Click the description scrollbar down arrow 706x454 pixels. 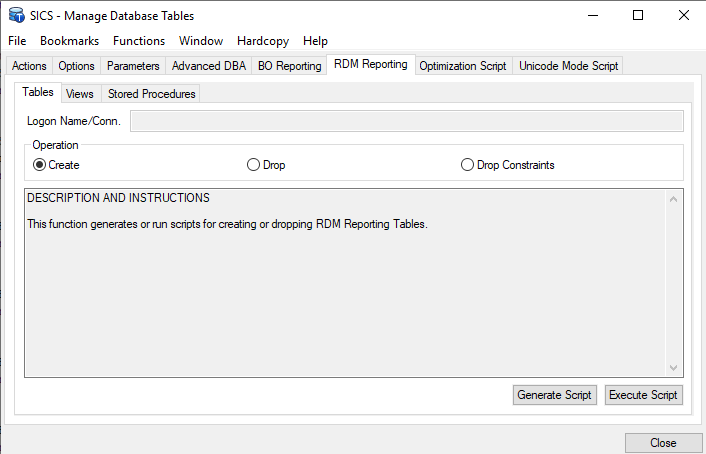pos(673,368)
